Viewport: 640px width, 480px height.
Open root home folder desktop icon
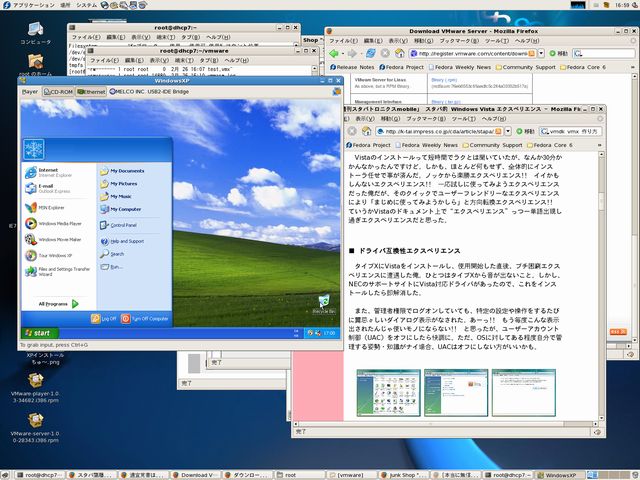pyautogui.click(x=36, y=65)
